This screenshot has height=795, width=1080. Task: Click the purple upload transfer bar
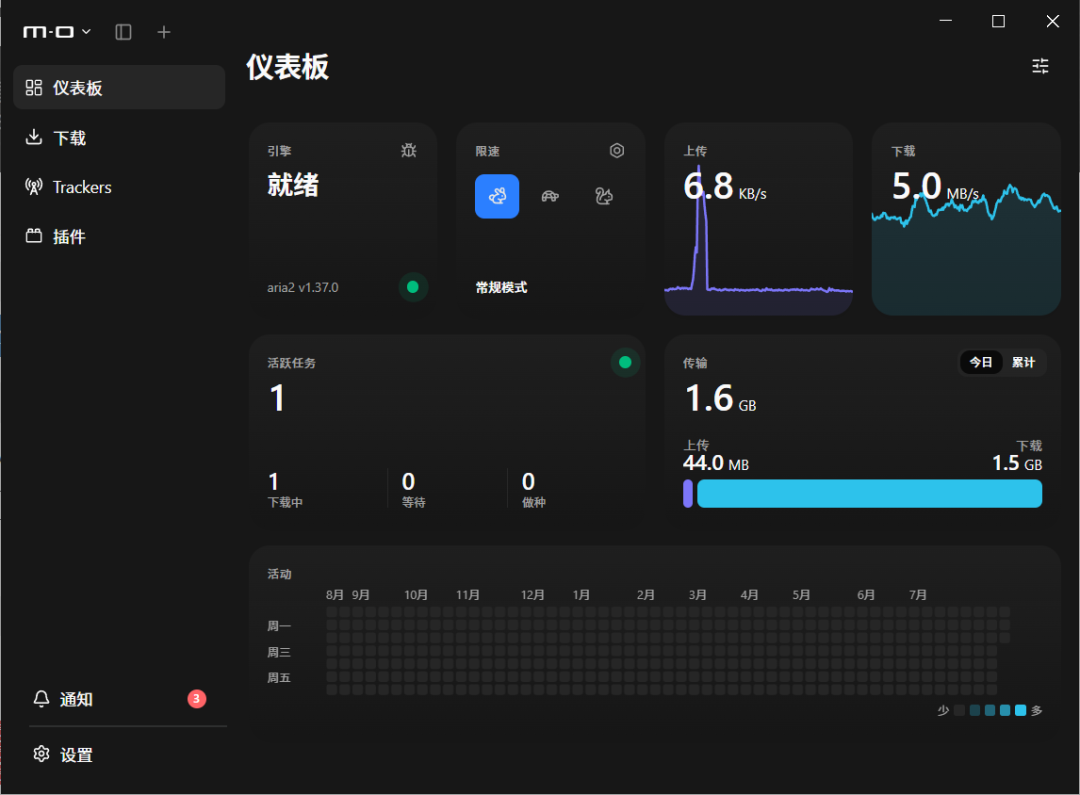click(687, 494)
